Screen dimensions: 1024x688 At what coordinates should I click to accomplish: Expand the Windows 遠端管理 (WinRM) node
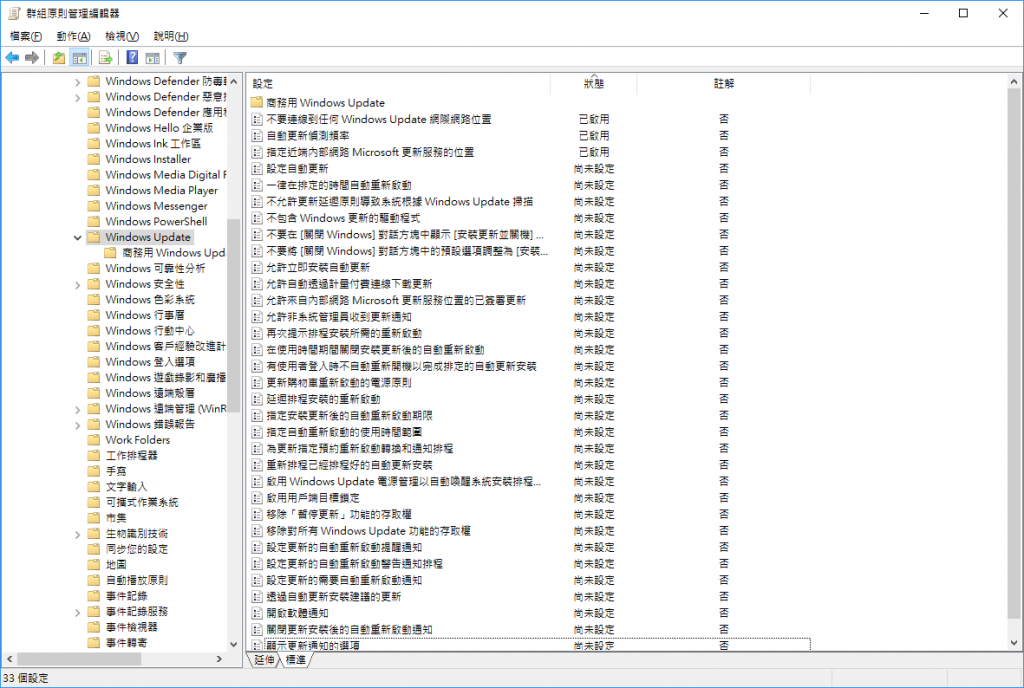pos(78,409)
